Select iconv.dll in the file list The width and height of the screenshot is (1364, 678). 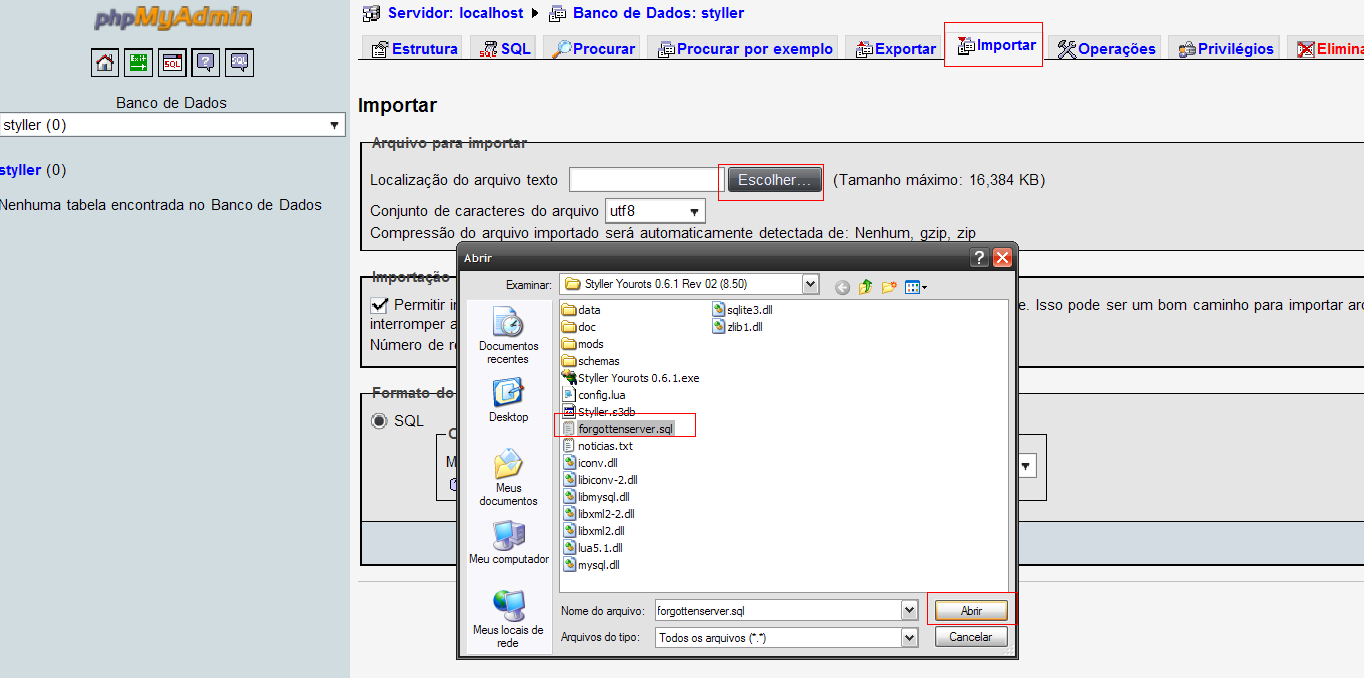click(590, 463)
